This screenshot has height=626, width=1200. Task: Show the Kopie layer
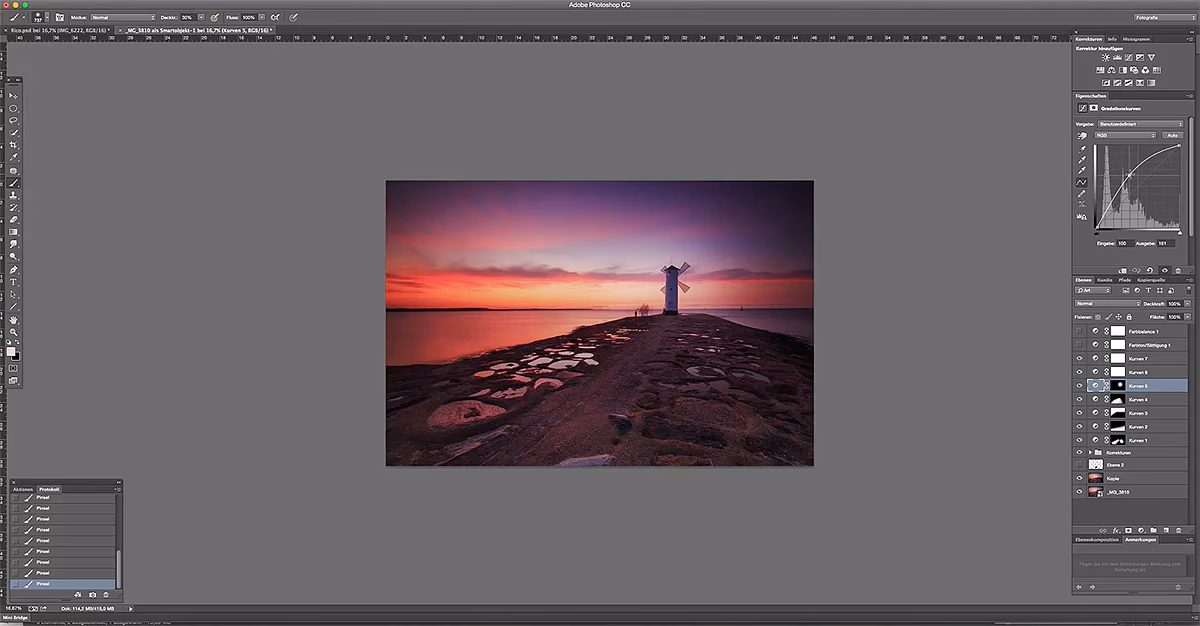coord(1079,478)
